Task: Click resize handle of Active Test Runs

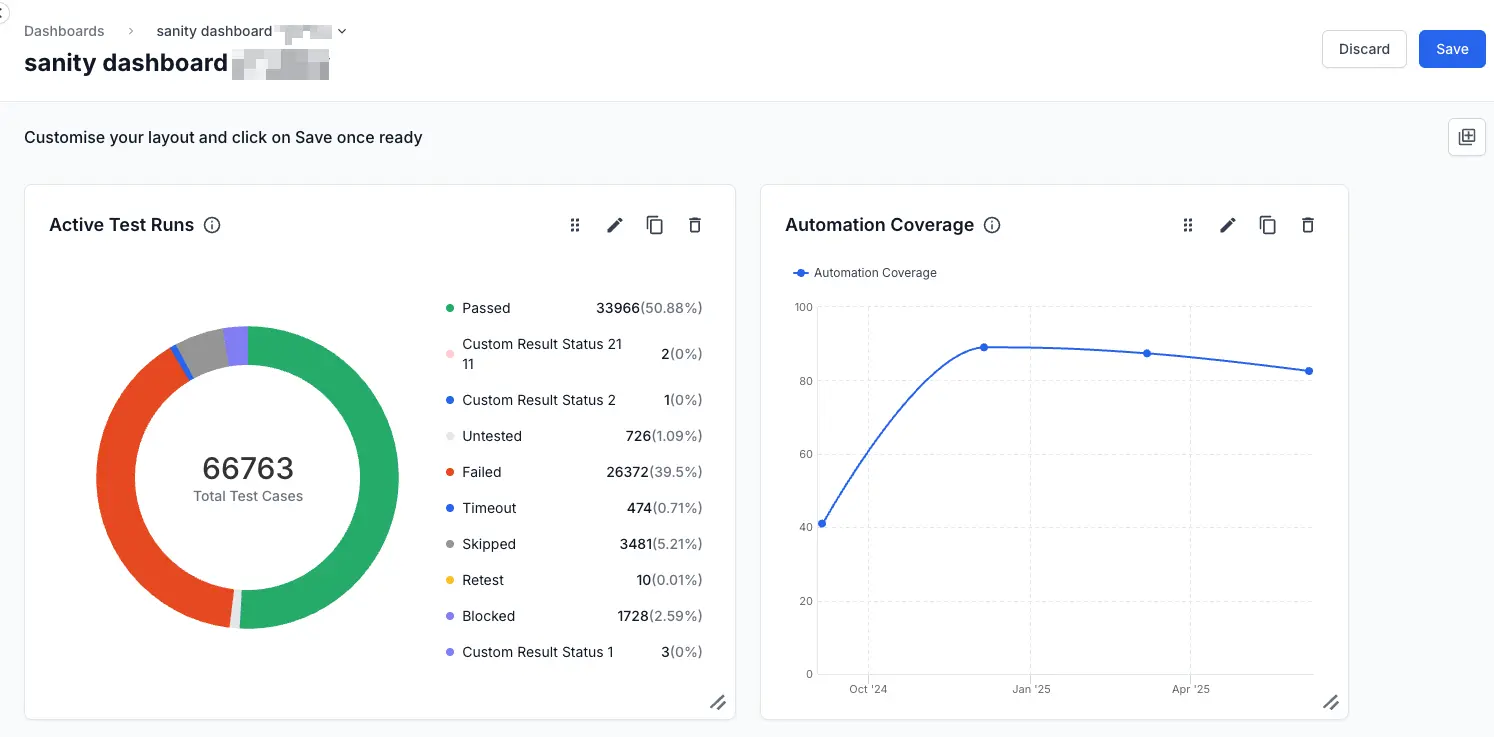Action: [718, 702]
